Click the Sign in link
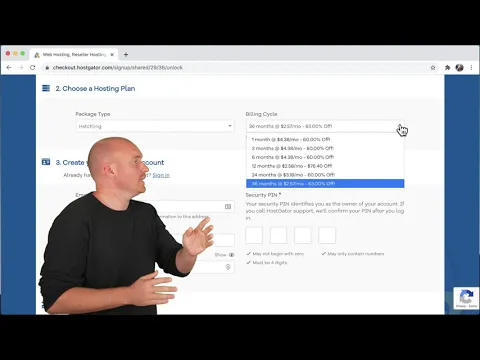The image size is (480, 360). pos(161,175)
